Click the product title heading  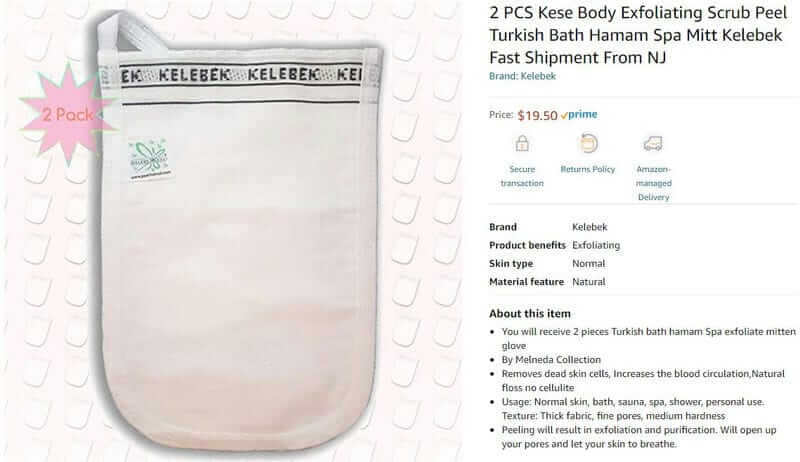[638, 35]
